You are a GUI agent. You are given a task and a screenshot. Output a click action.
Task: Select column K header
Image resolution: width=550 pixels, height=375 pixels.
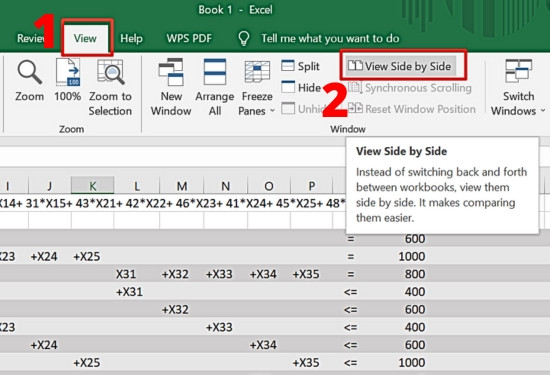click(93, 185)
